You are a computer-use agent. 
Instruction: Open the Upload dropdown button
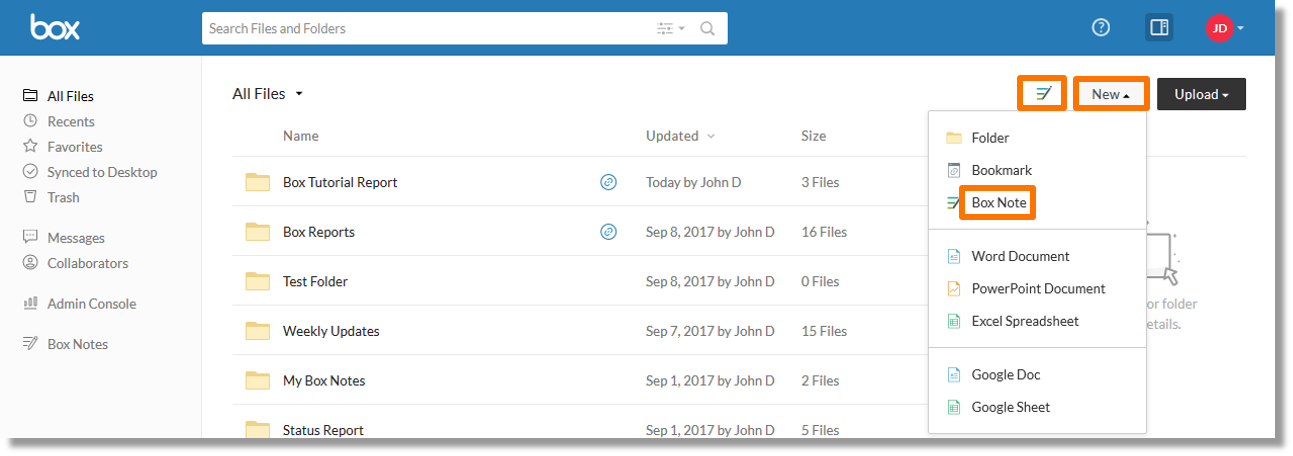pos(1201,94)
